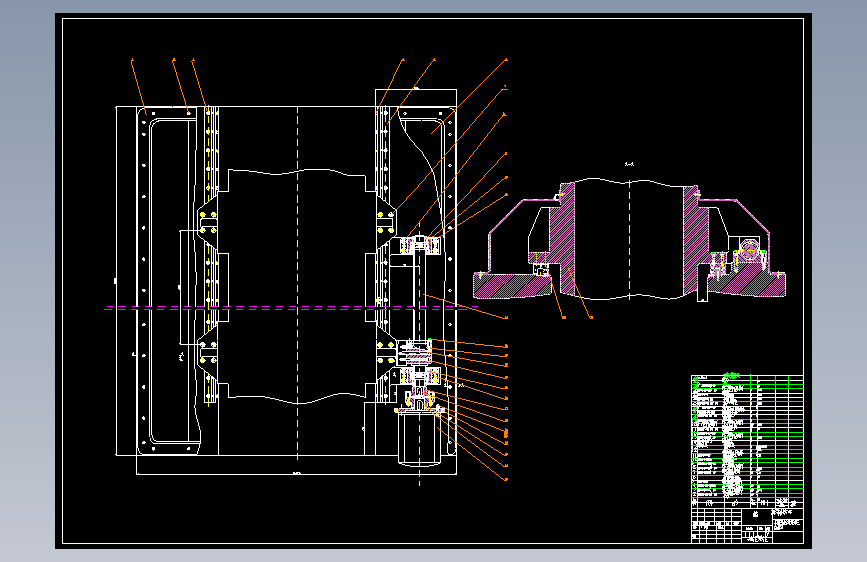Click the green parts list table

click(x=747, y=441)
